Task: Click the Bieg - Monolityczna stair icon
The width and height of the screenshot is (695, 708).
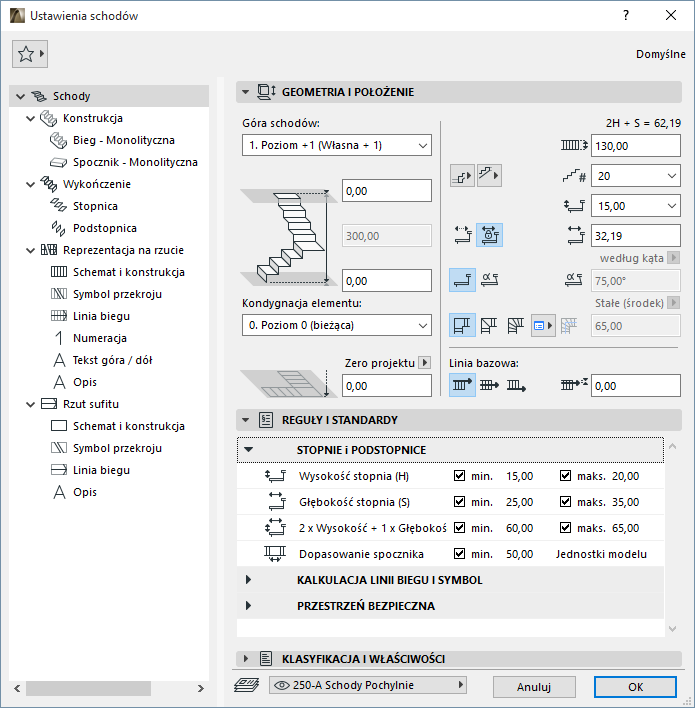Action: click(x=58, y=140)
